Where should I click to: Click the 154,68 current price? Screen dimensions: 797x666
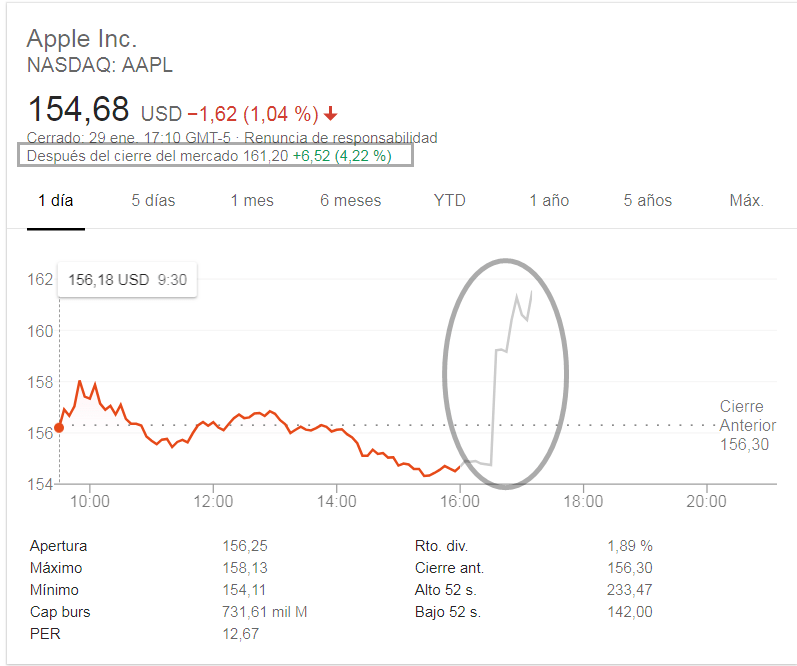click(79, 108)
